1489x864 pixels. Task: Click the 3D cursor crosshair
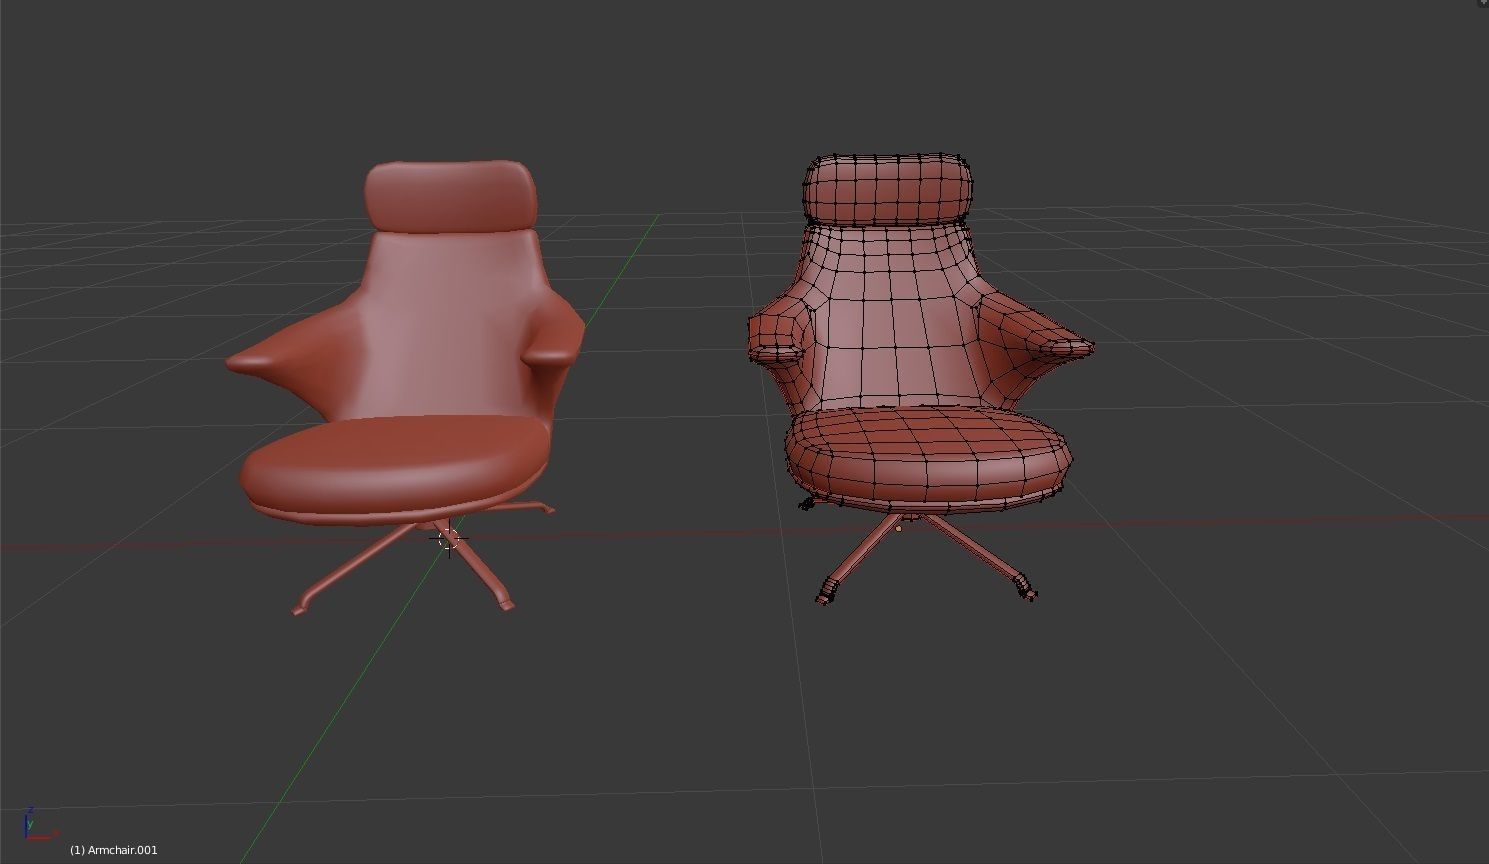tap(449, 540)
